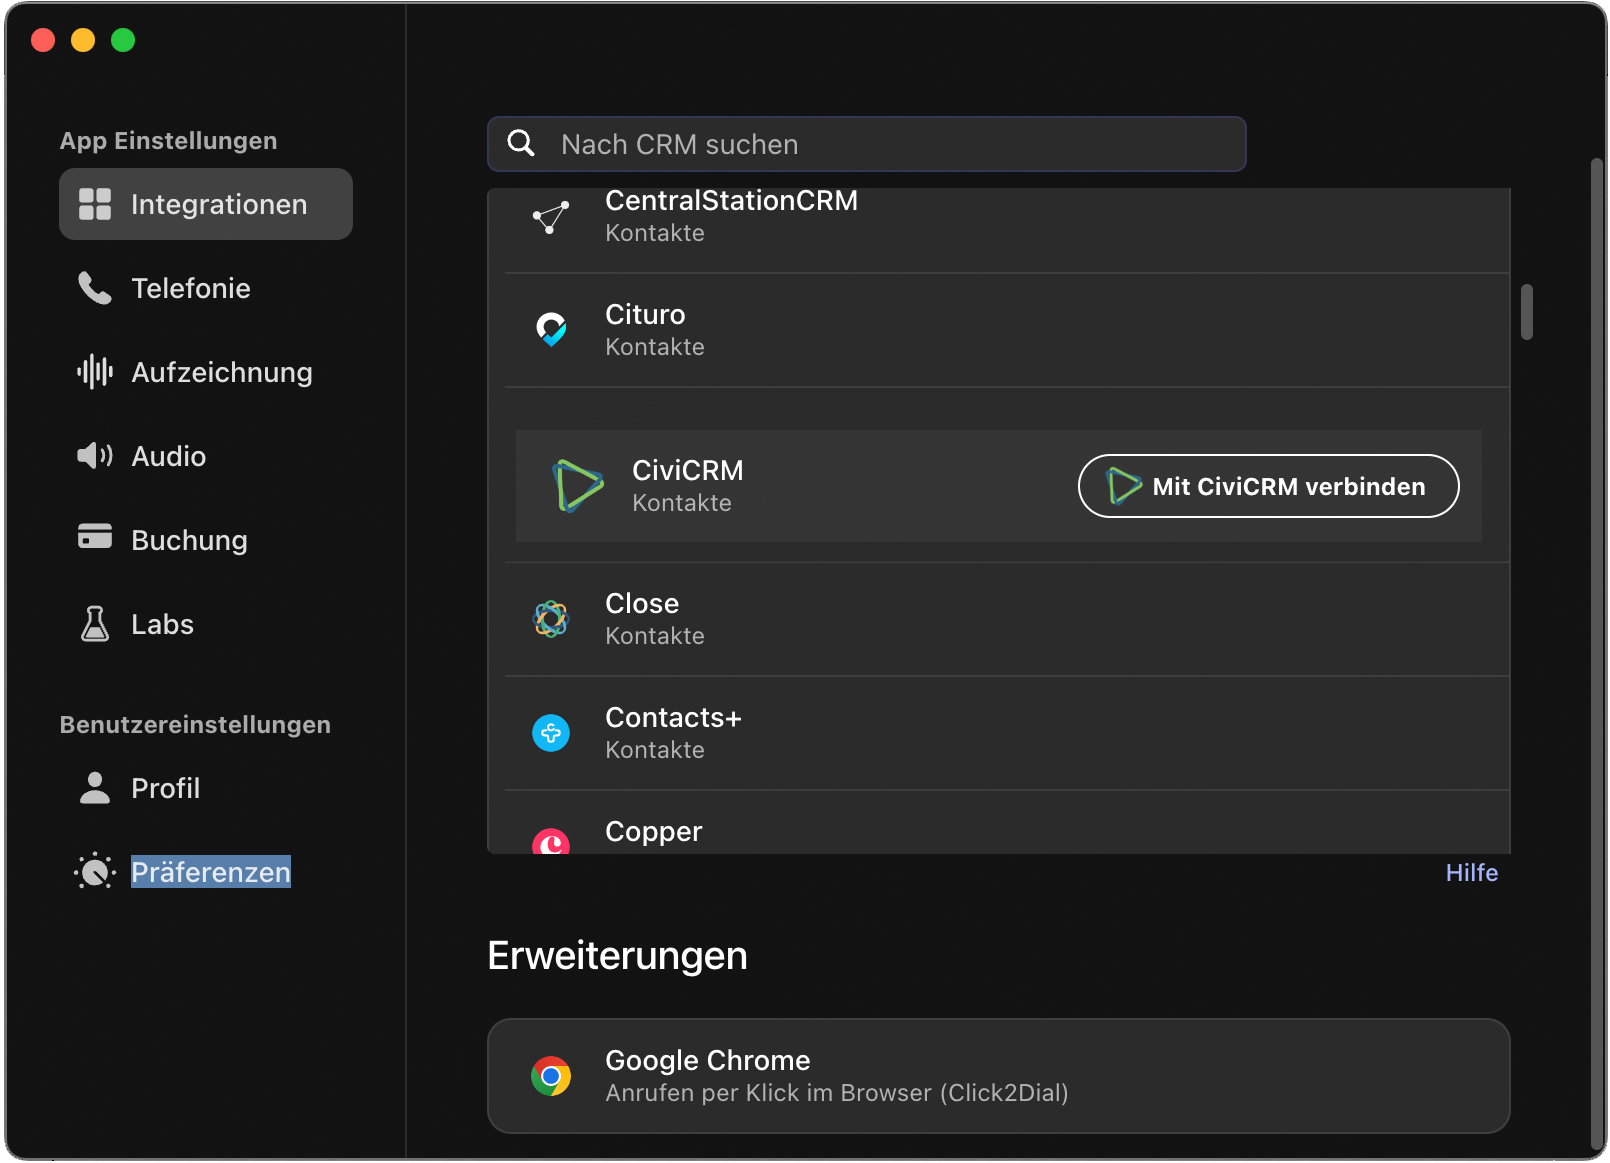The image size is (1610, 1163).
Task: Click the Buchung card icon
Action: pos(95,536)
